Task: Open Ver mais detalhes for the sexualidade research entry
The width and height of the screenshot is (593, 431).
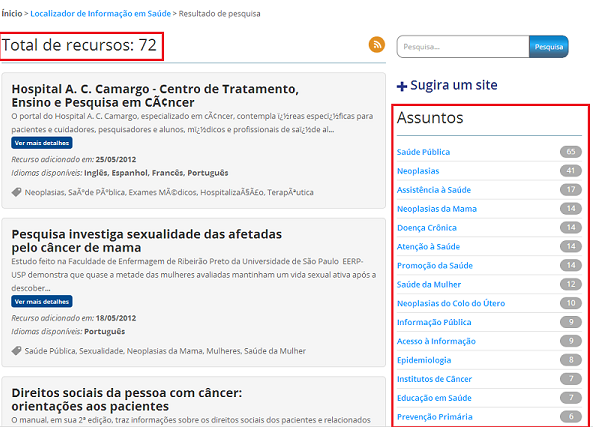Action: click(x=42, y=302)
